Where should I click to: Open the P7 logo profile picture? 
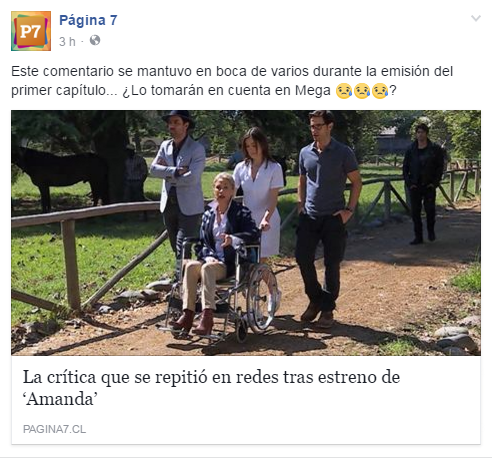[x=31, y=31]
